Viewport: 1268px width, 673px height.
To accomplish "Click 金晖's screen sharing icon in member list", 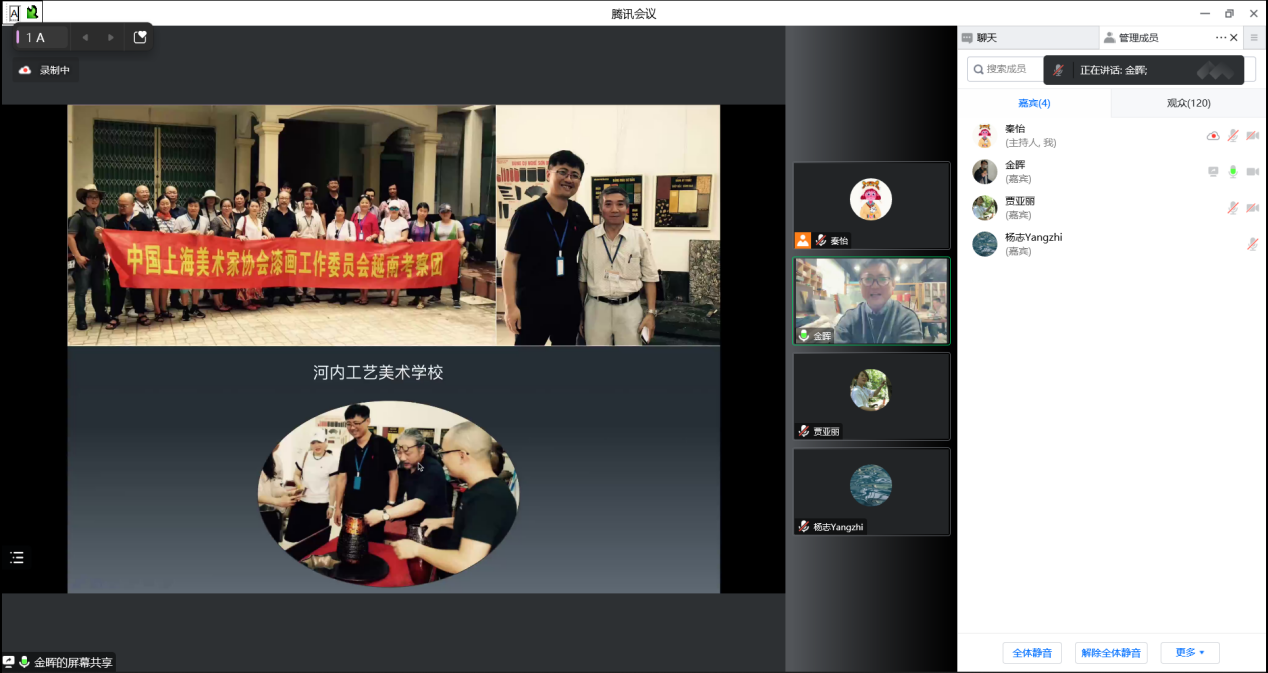I will (x=1213, y=171).
